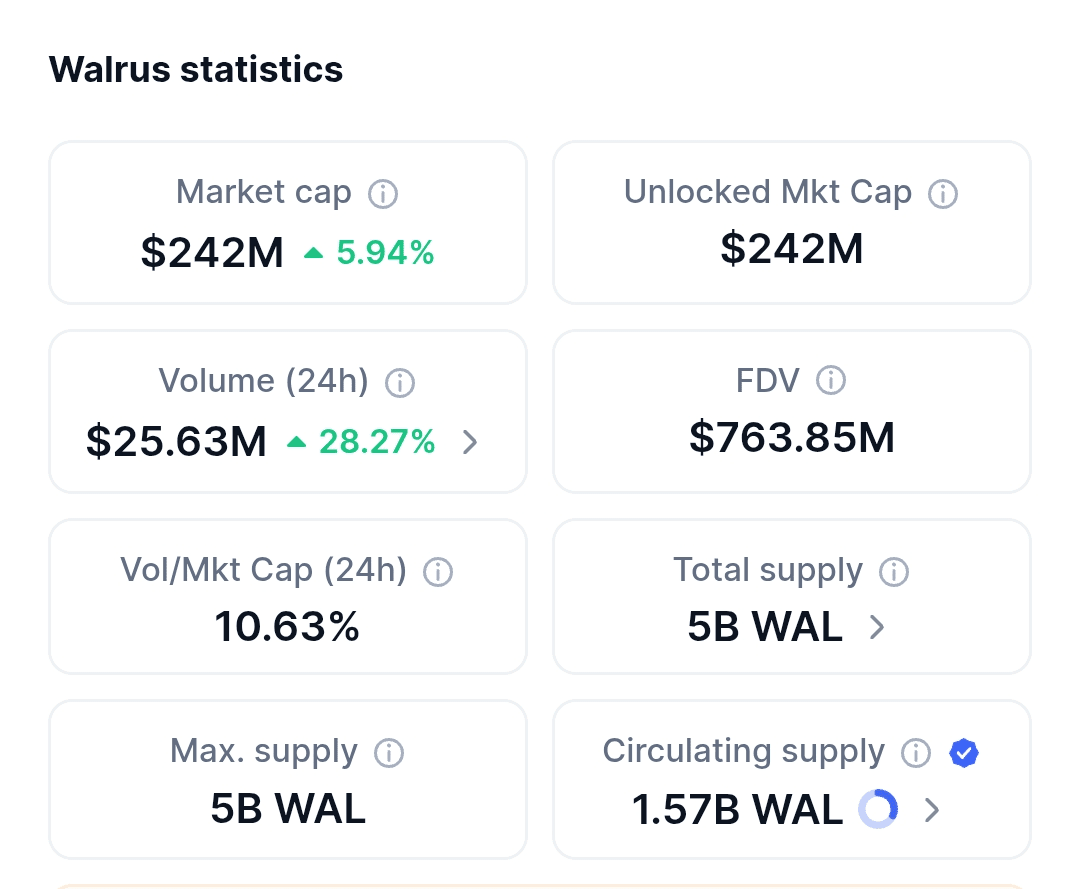
Task: Click the 1.57B WAL circulating value
Action: click(737, 809)
